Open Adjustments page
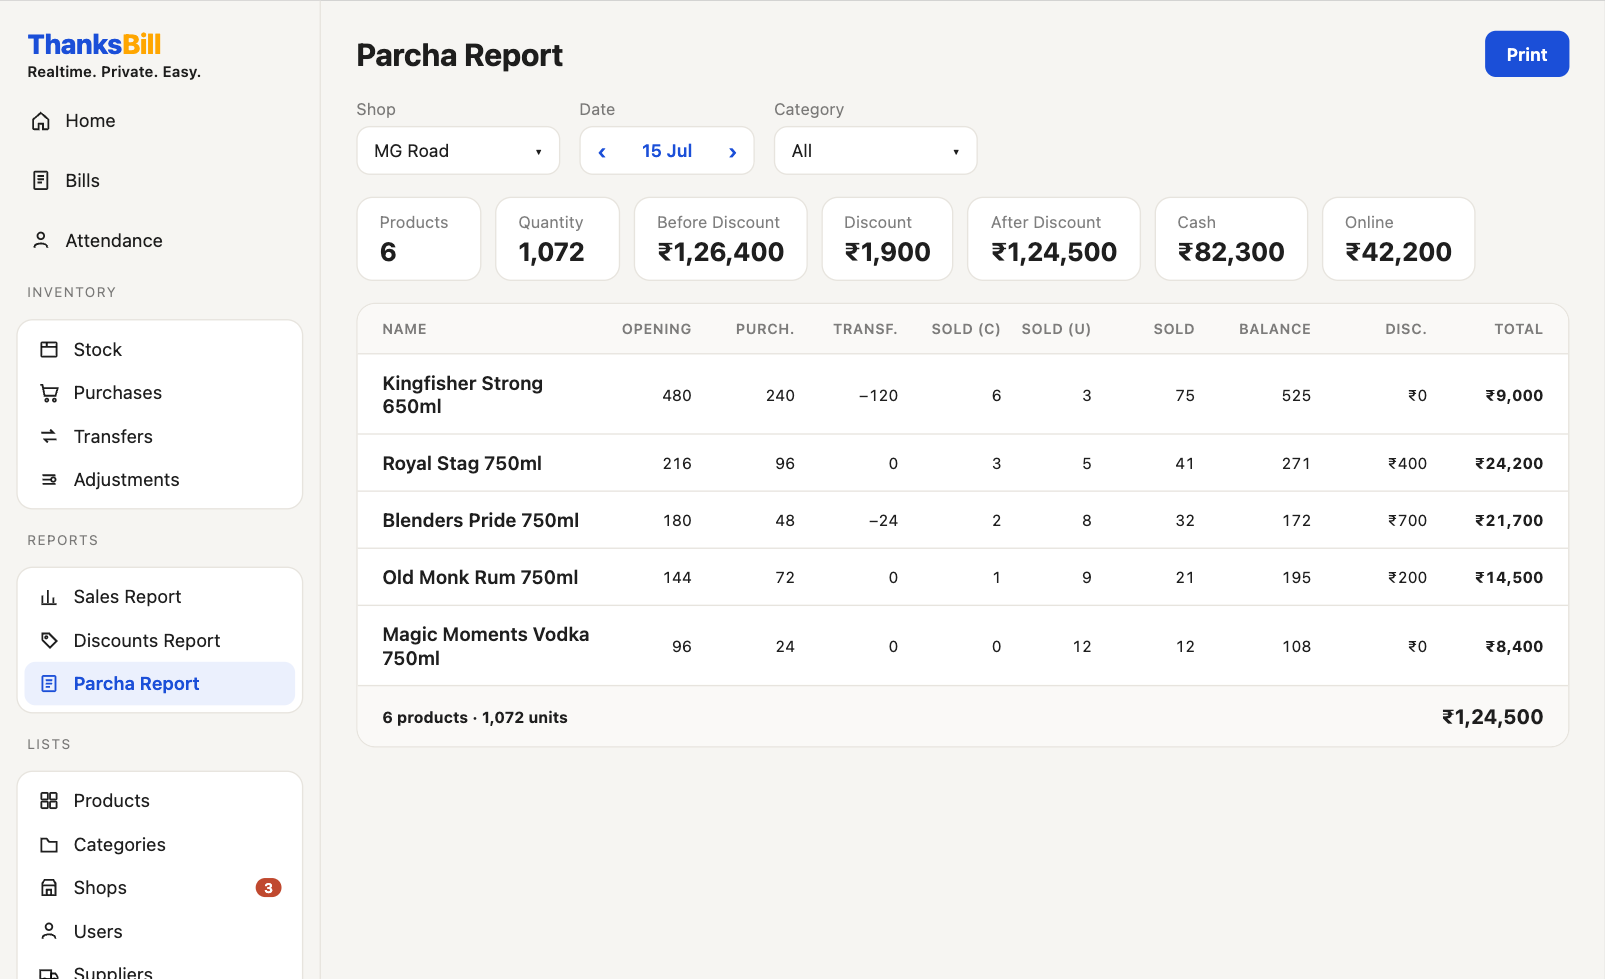1605x979 pixels. [160, 480]
